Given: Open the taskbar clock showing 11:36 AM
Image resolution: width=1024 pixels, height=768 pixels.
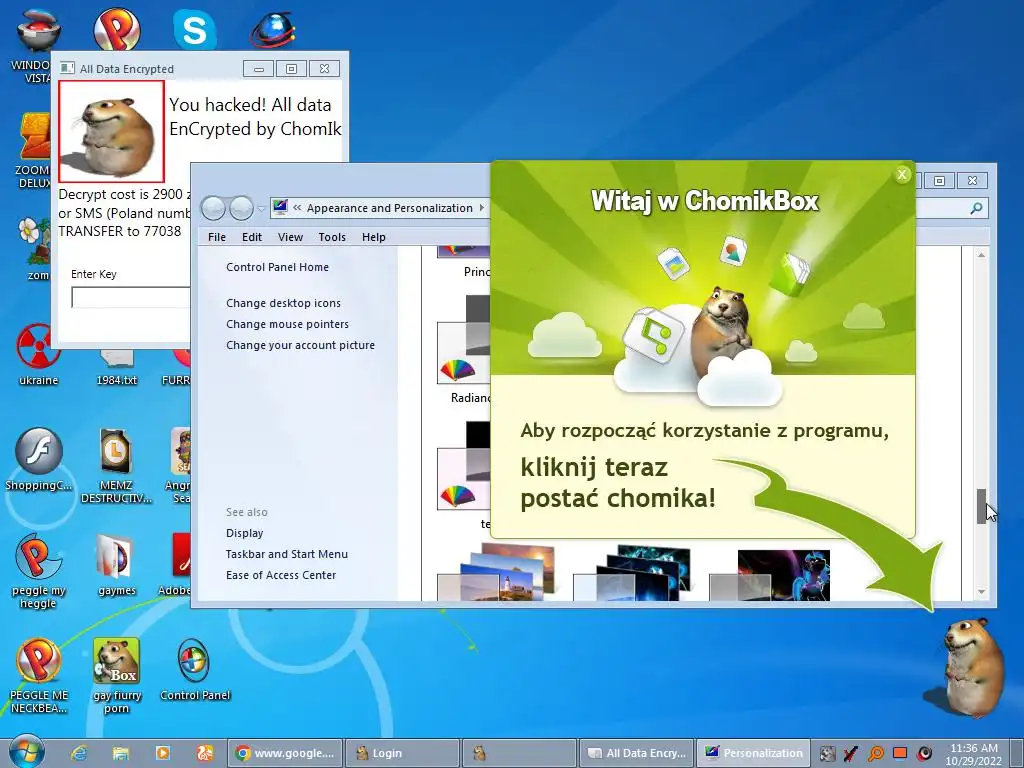Looking at the screenshot, I should (974, 754).
